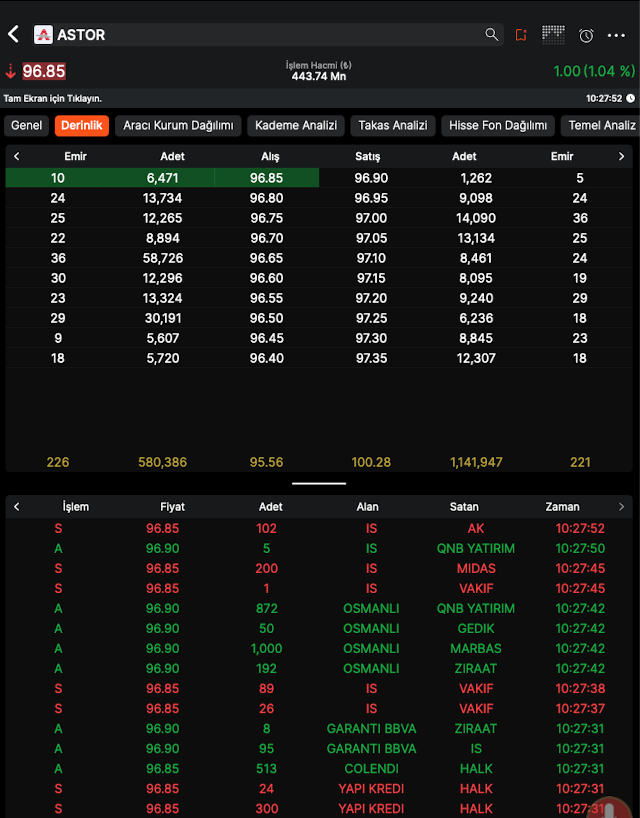Open Kademe Analizi tab
Image resolution: width=640 pixels, height=818 pixels.
tap(296, 126)
